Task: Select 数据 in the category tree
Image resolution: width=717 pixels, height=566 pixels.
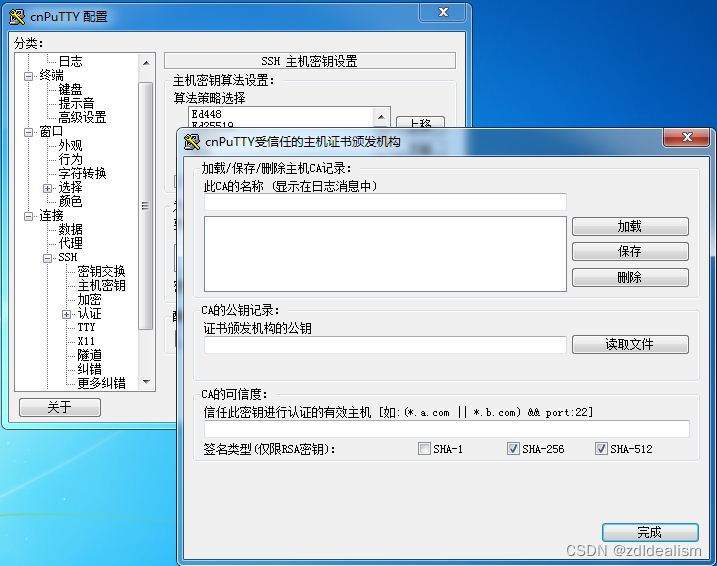Action: (x=70, y=230)
